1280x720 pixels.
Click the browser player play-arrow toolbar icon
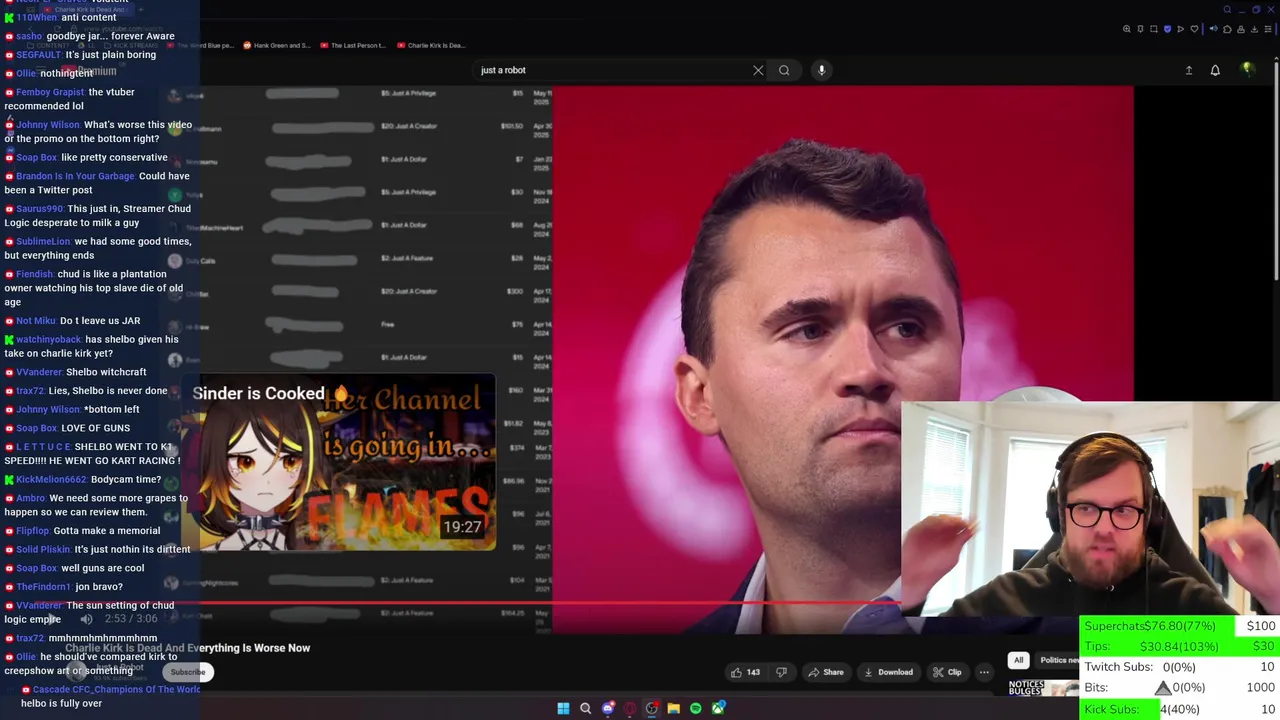pos(1181,29)
